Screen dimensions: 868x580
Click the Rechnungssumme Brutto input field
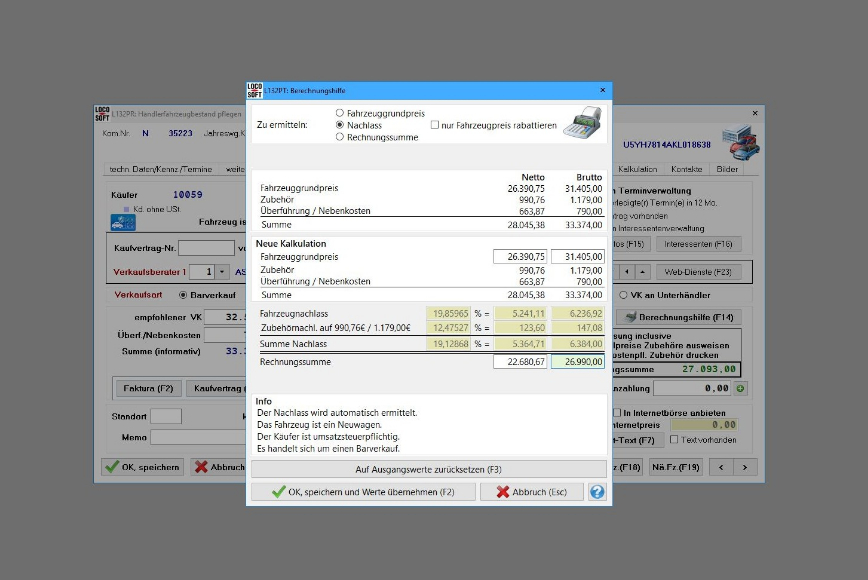(577, 362)
